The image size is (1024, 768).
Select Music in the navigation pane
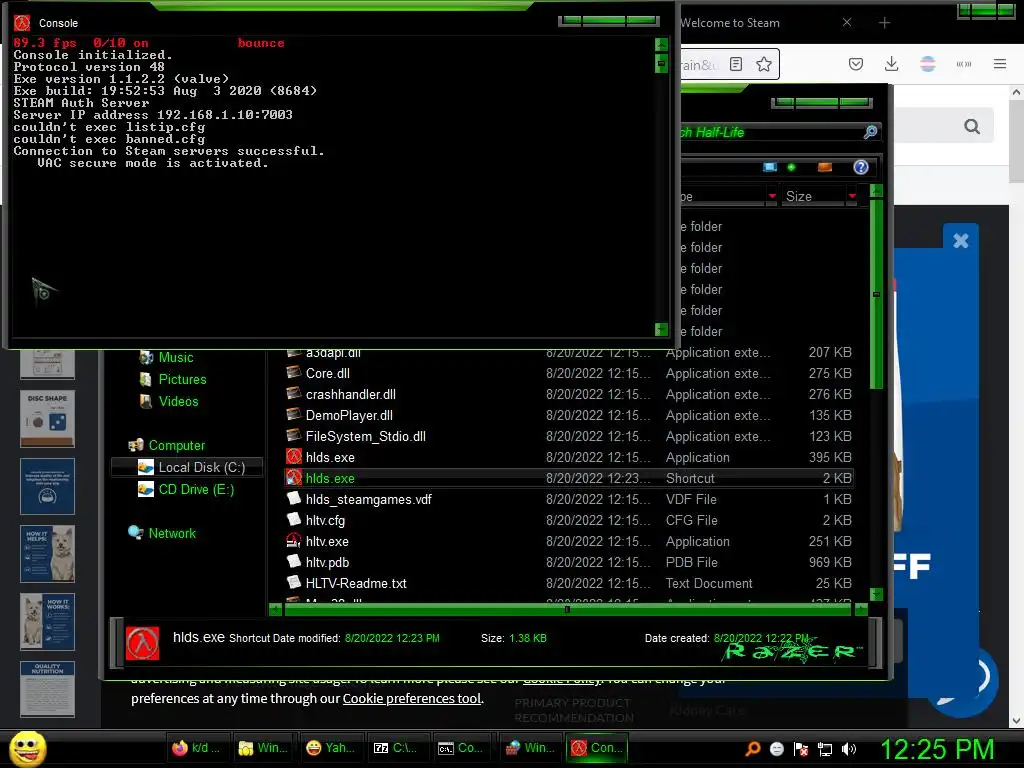click(175, 357)
